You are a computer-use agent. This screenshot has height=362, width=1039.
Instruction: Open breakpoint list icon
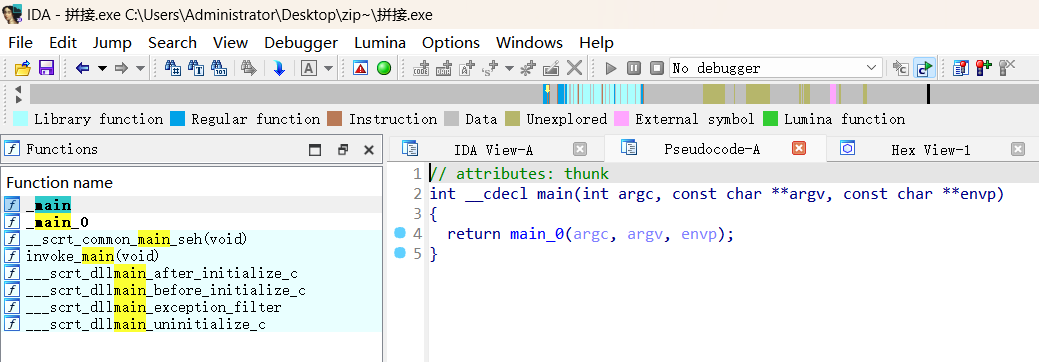[x=961, y=68]
